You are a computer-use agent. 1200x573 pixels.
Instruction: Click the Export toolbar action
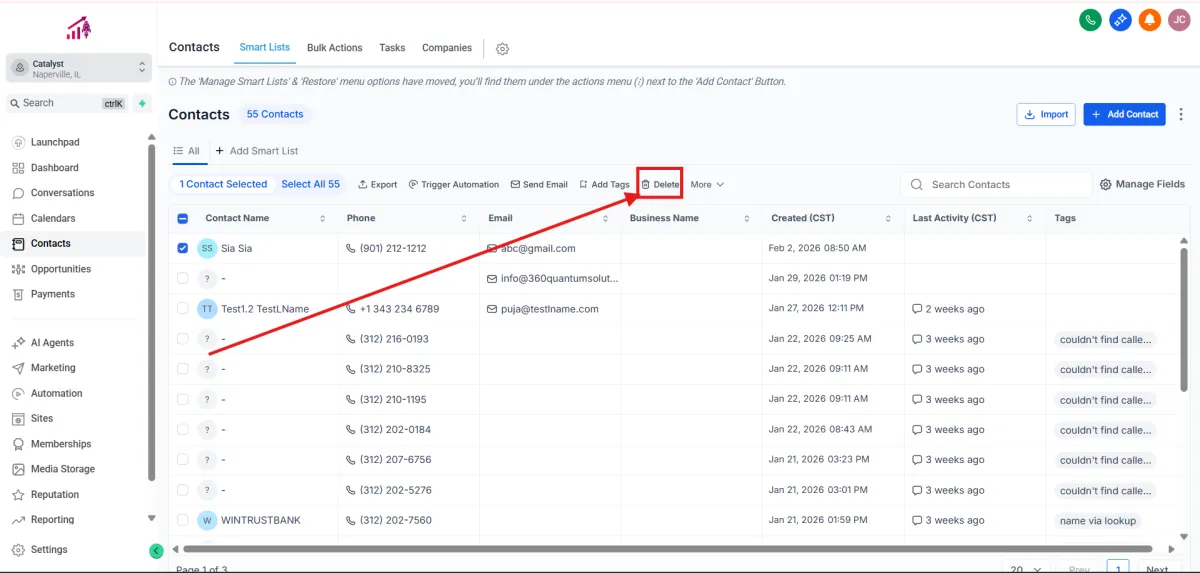pos(378,184)
